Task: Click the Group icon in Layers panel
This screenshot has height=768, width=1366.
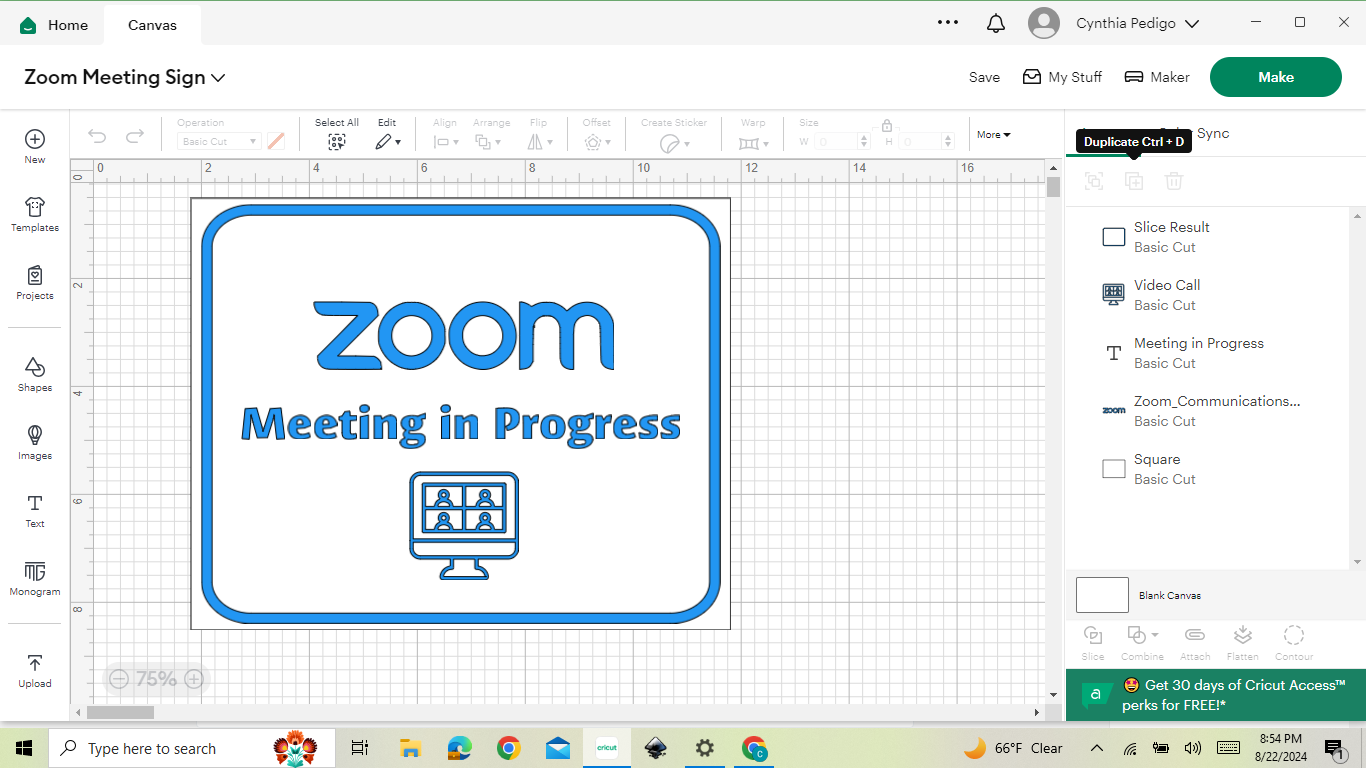Action: (x=1094, y=181)
